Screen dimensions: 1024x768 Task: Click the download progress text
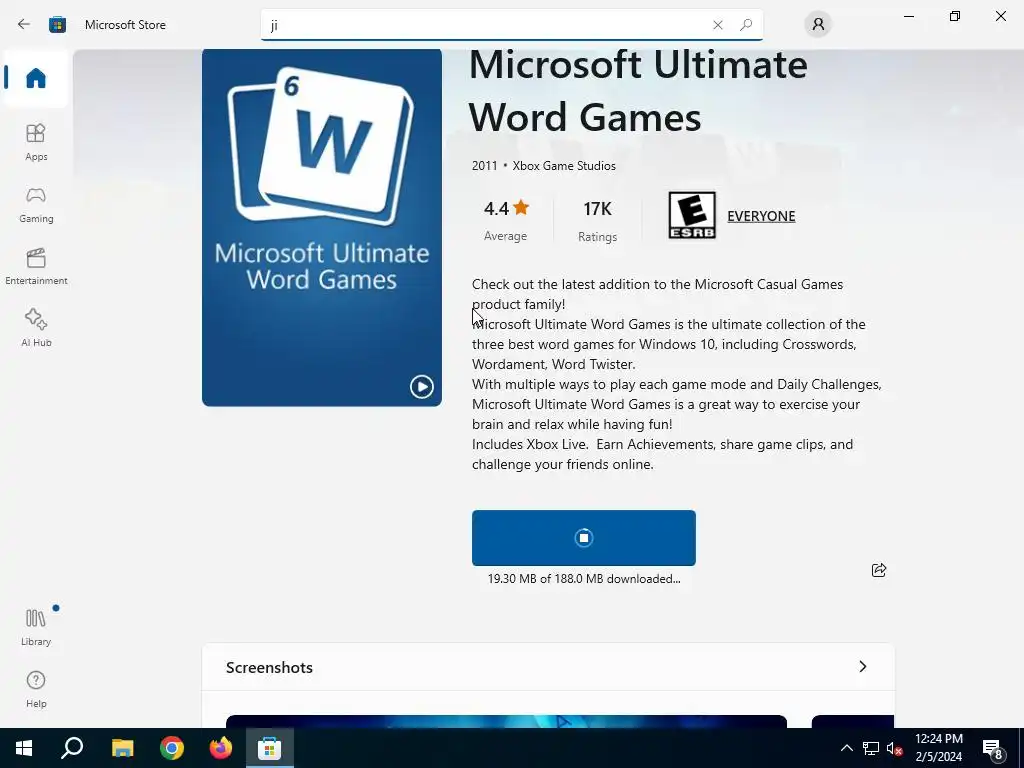[584, 579]
